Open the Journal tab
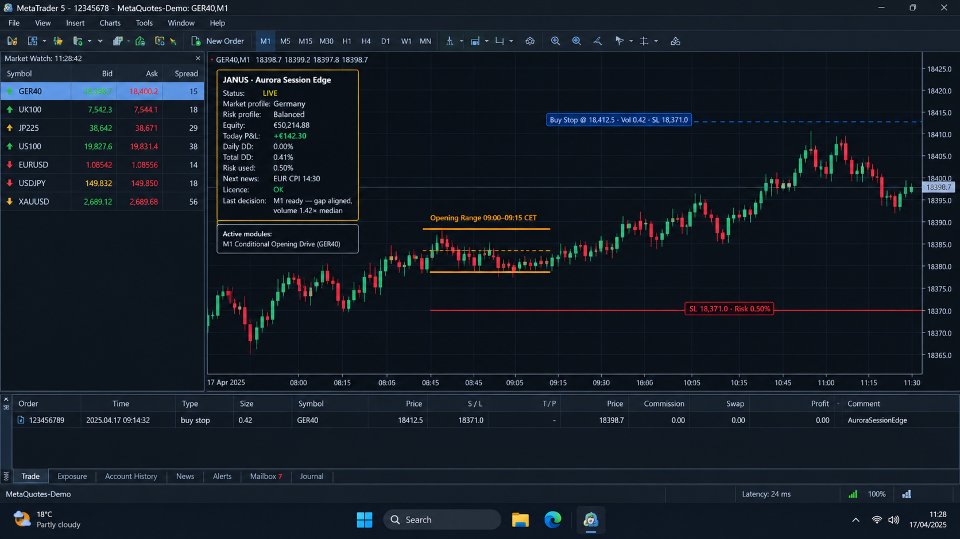Viewport: 960px width, 539px height. pyautogui.click(x=311, y=476)
